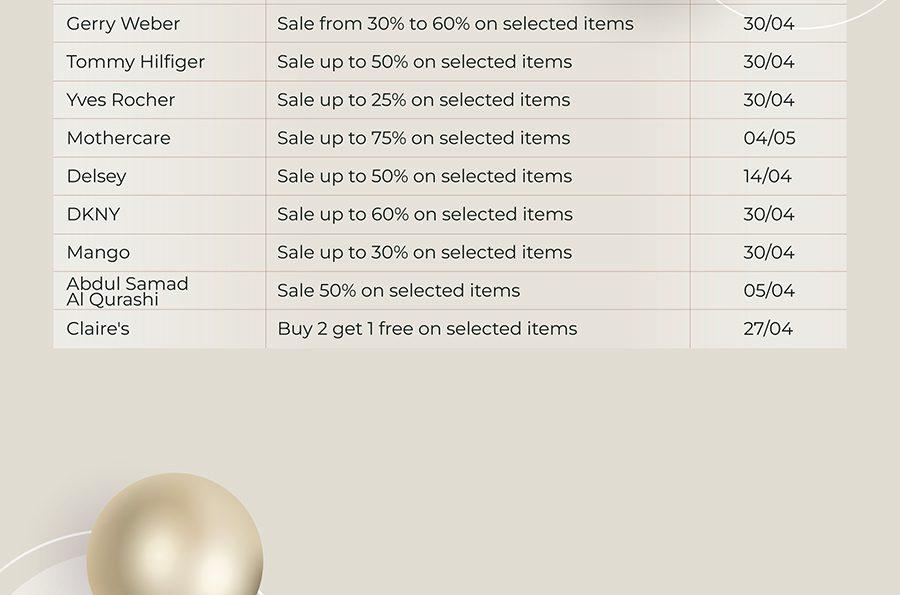The height and width of the screenshot is (595, 900).
Task: Select the 27/04 date for Claire's
Action: (768, 329)
